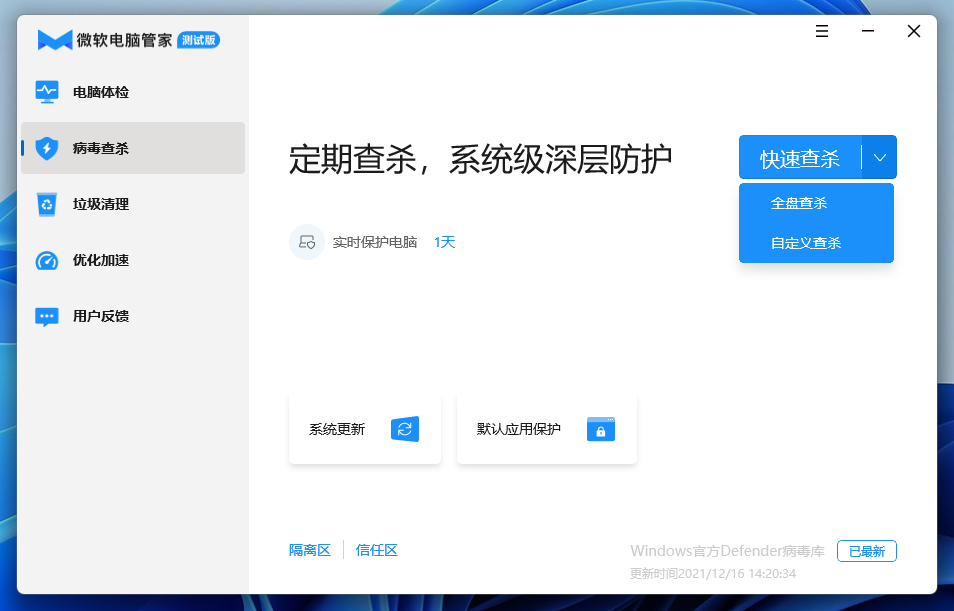Click the virus scan shield icon
Image resolution: width=954 pixels, height=611 pixels.
[x=47, y=148]
